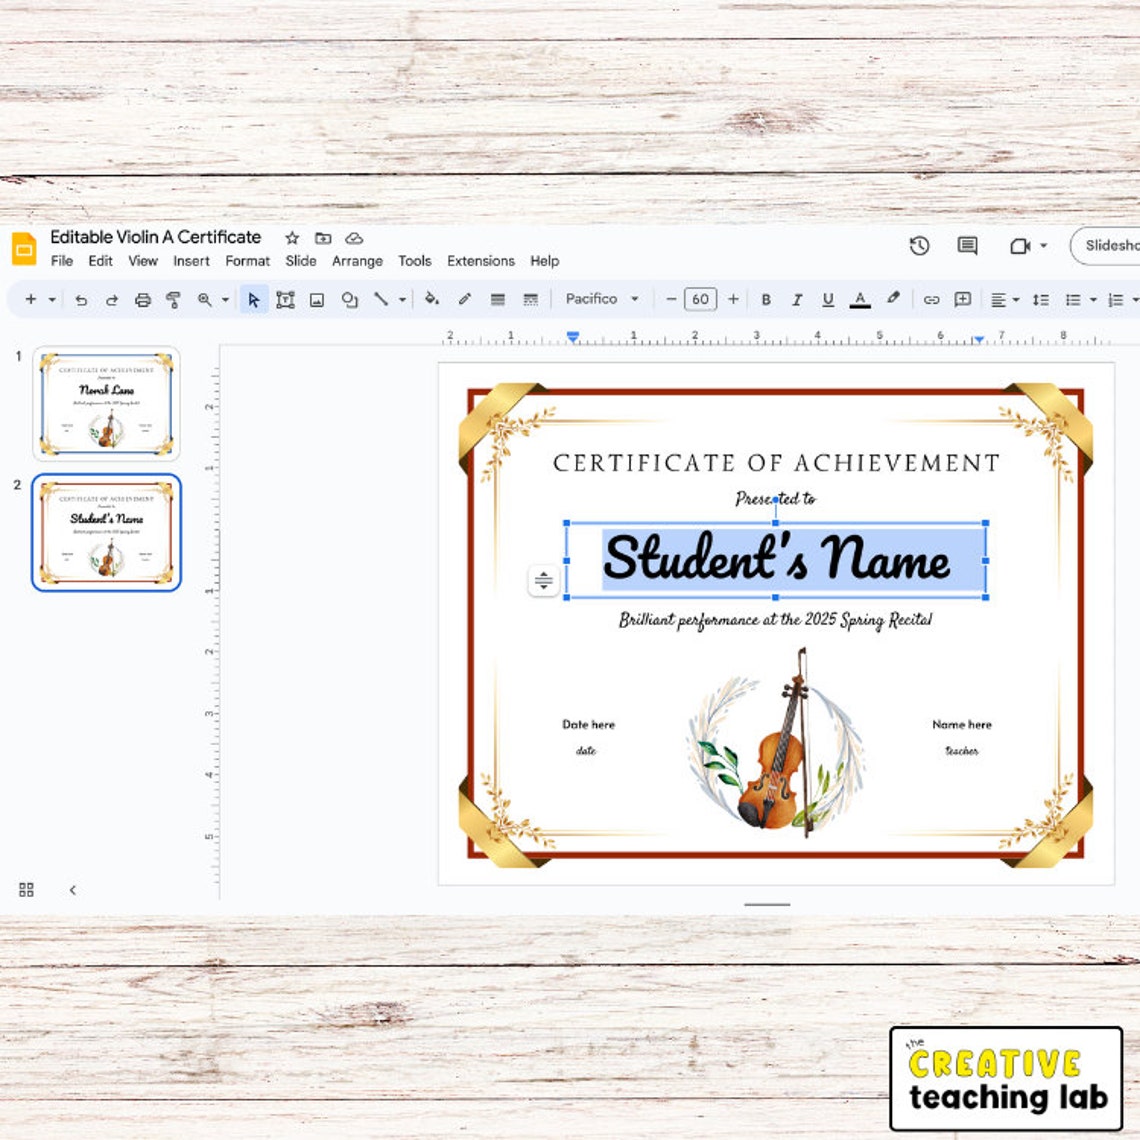Click the Insert link icon
Viewport: 1140px width, 1140px height.
click(929, 299)
